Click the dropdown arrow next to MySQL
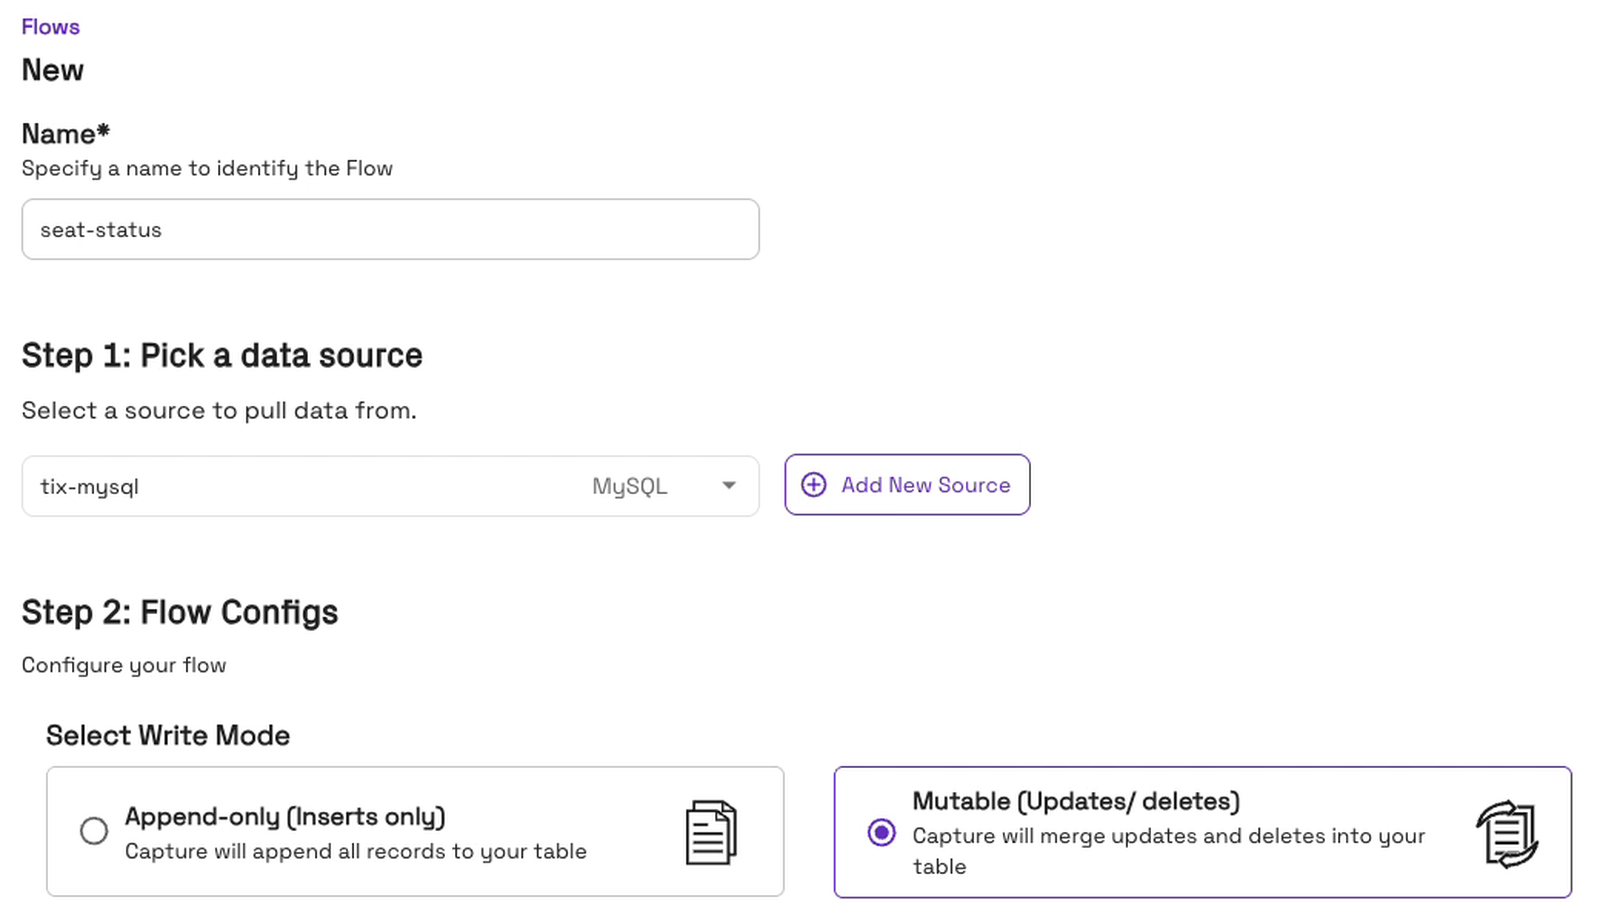The height and width of the screenshot is (923, 1600). 729,486
